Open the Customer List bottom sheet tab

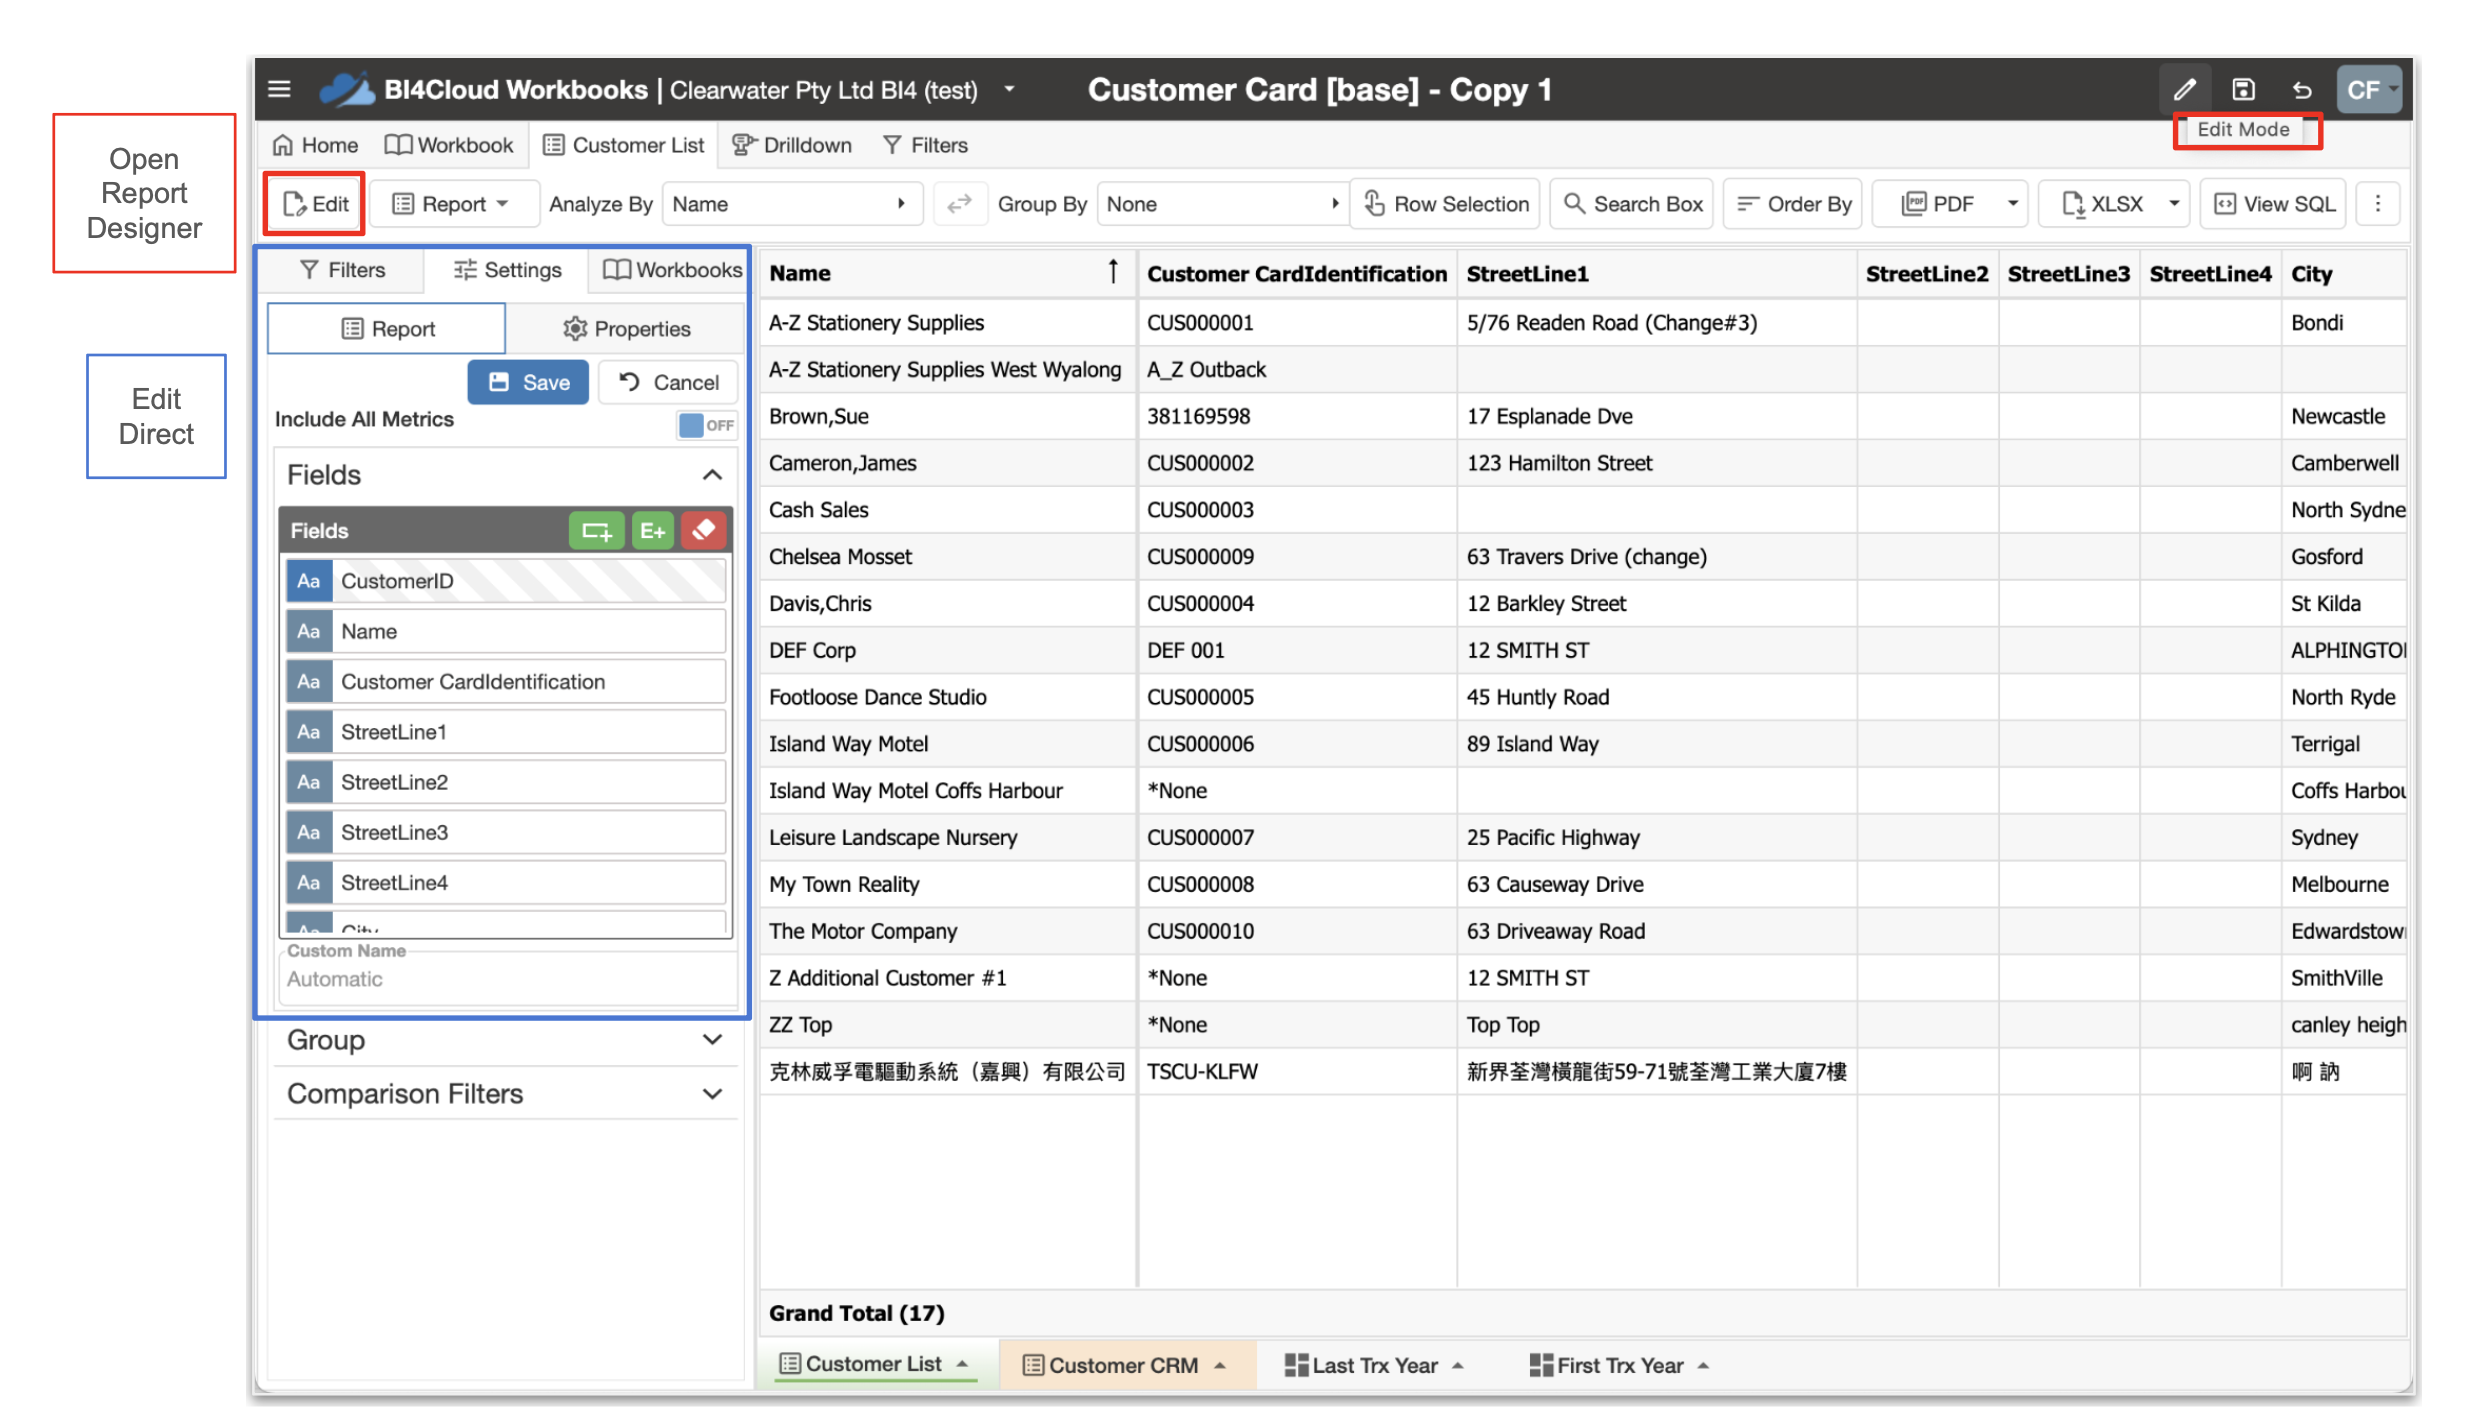tap(874, 1365)
